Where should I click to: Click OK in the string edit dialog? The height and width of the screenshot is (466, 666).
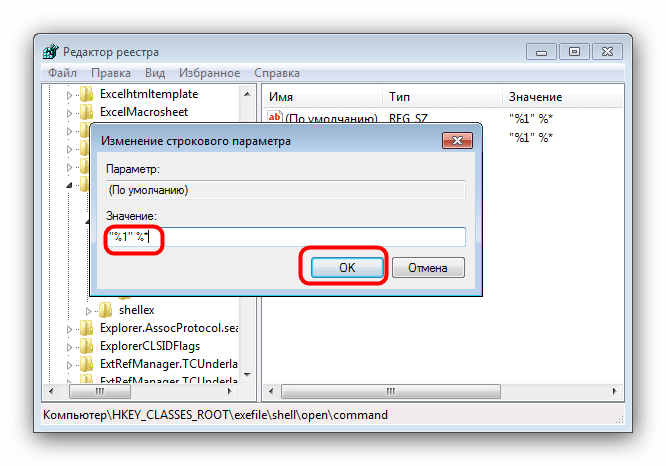pos(347,268)
